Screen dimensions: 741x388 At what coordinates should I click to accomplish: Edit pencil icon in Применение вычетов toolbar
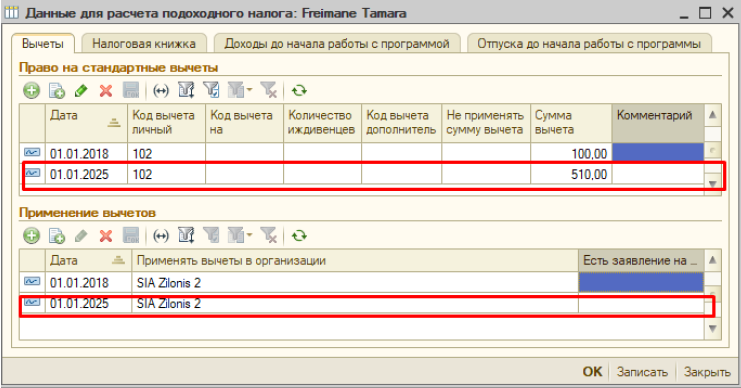81,235
